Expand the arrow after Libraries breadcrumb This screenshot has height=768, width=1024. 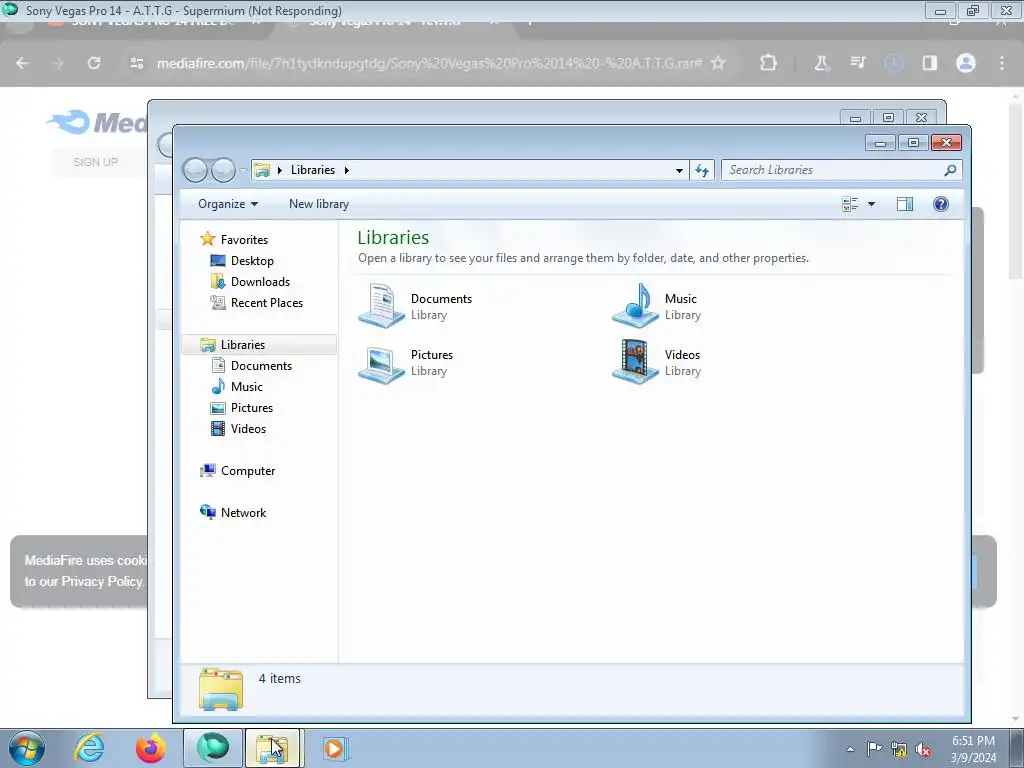[347, 170]
